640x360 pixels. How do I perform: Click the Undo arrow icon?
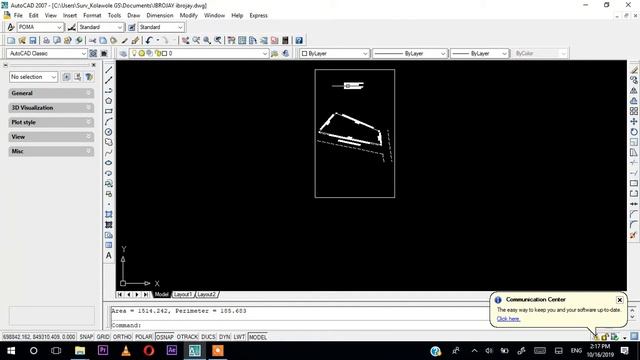pos(149,40)
